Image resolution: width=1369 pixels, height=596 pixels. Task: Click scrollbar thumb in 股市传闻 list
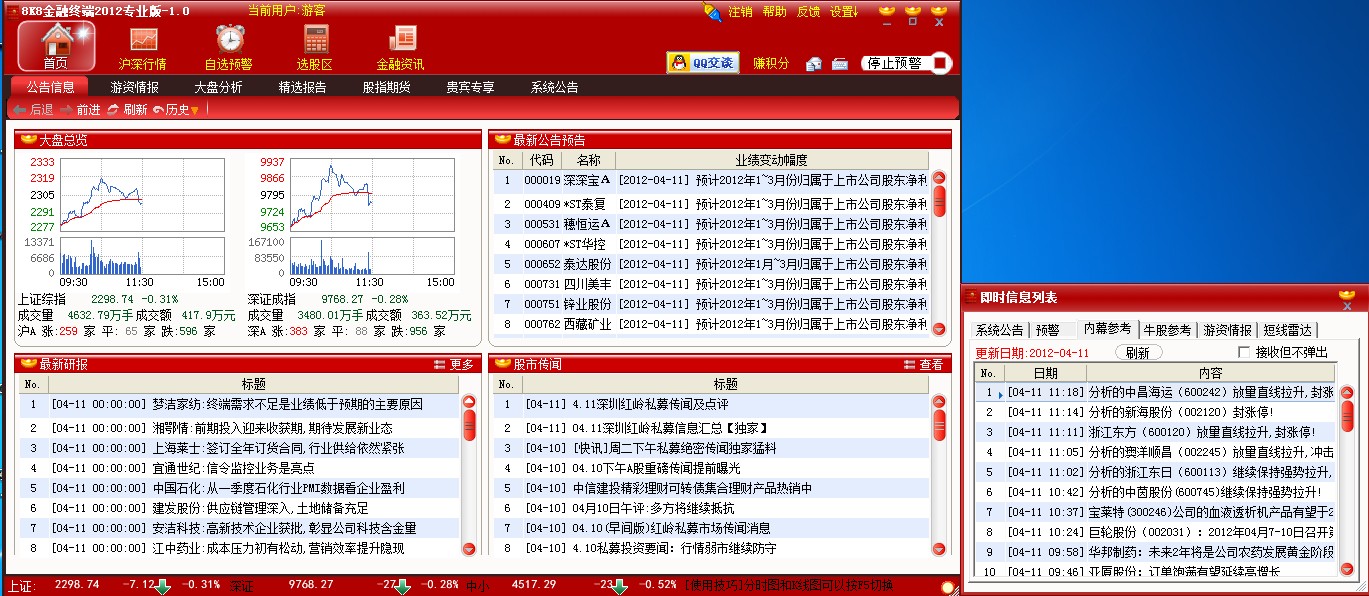939,423
